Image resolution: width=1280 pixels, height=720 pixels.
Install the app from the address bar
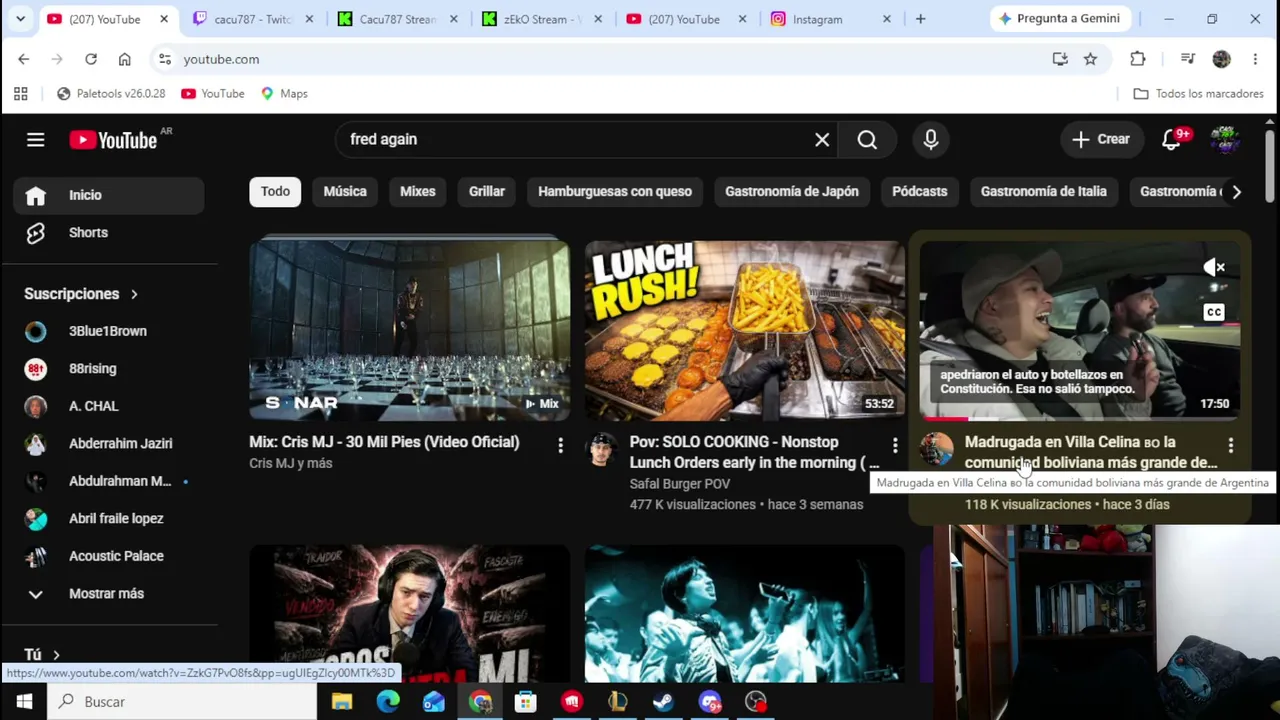(1060, 59)
